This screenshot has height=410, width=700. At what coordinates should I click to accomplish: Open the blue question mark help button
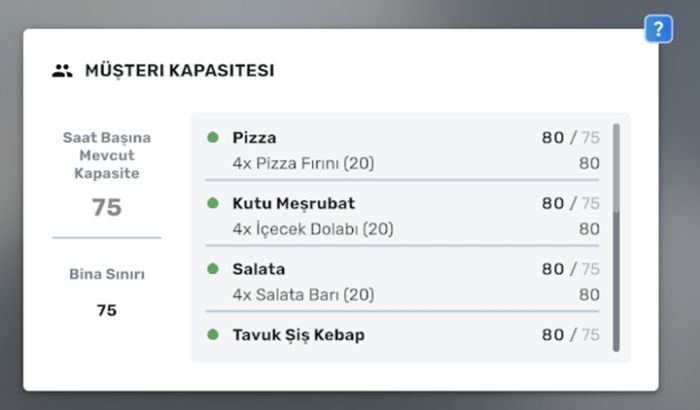click(x=657, y=29)
